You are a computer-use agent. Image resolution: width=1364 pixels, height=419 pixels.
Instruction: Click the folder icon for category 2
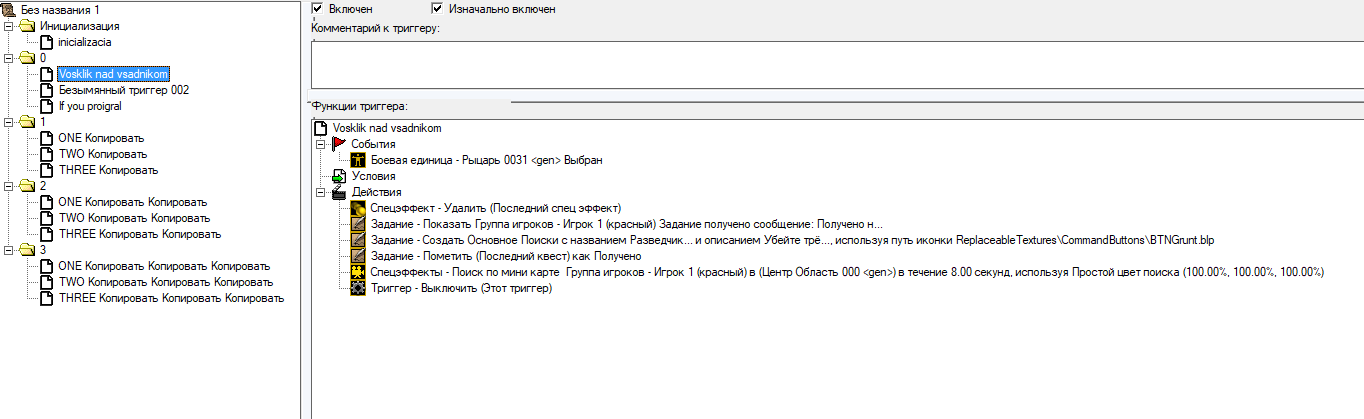tap(28, 185)
